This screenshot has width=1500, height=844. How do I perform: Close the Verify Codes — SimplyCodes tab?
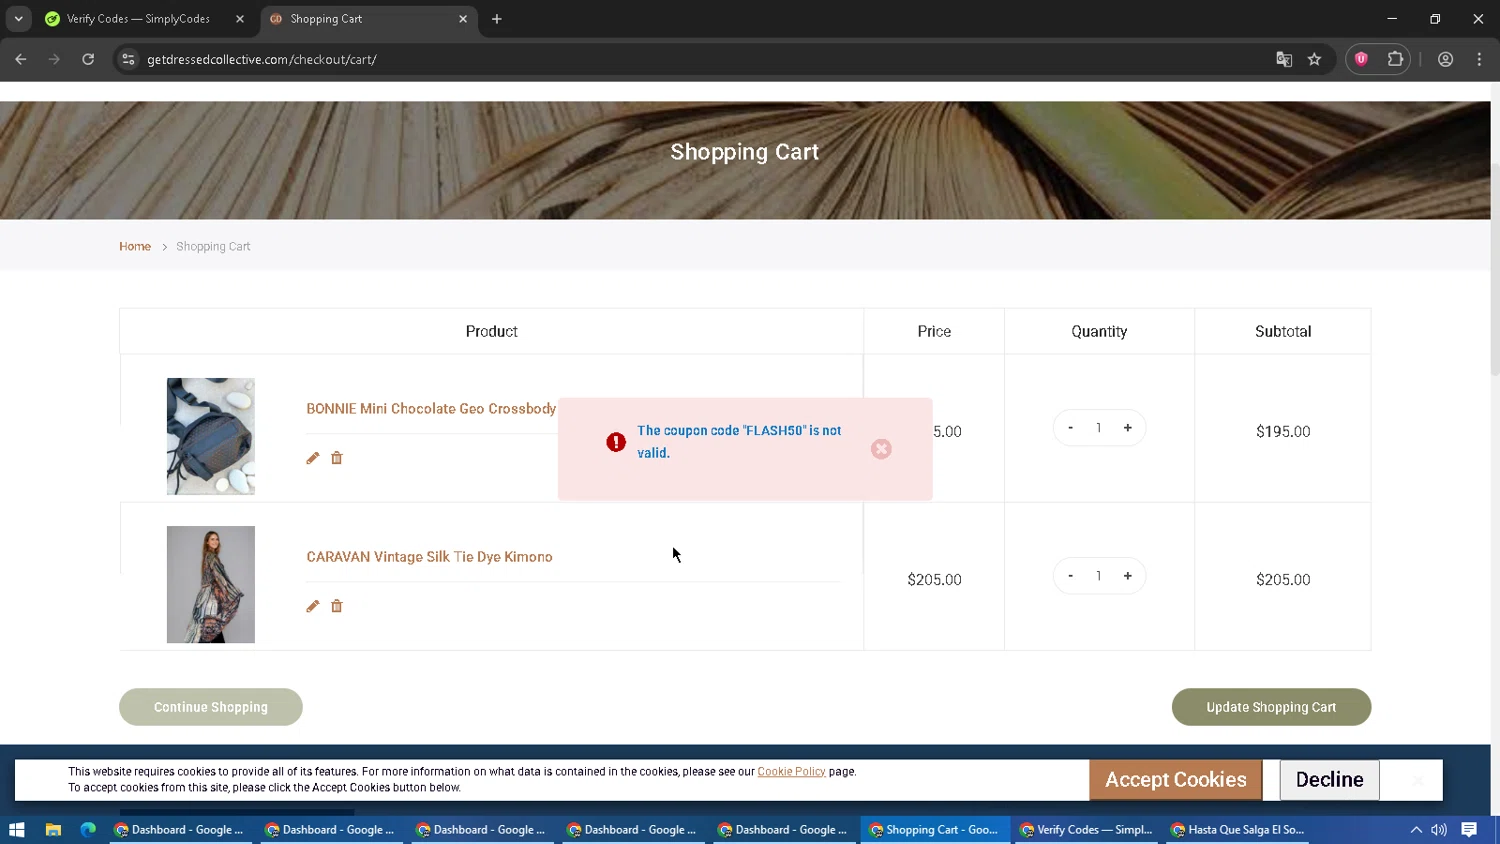[240, 19]
